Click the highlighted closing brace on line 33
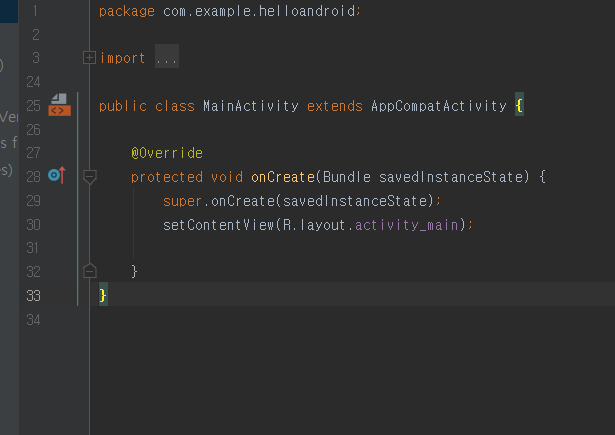The height and width of the screenshot is (435, 615). click(x=103, y=295)
